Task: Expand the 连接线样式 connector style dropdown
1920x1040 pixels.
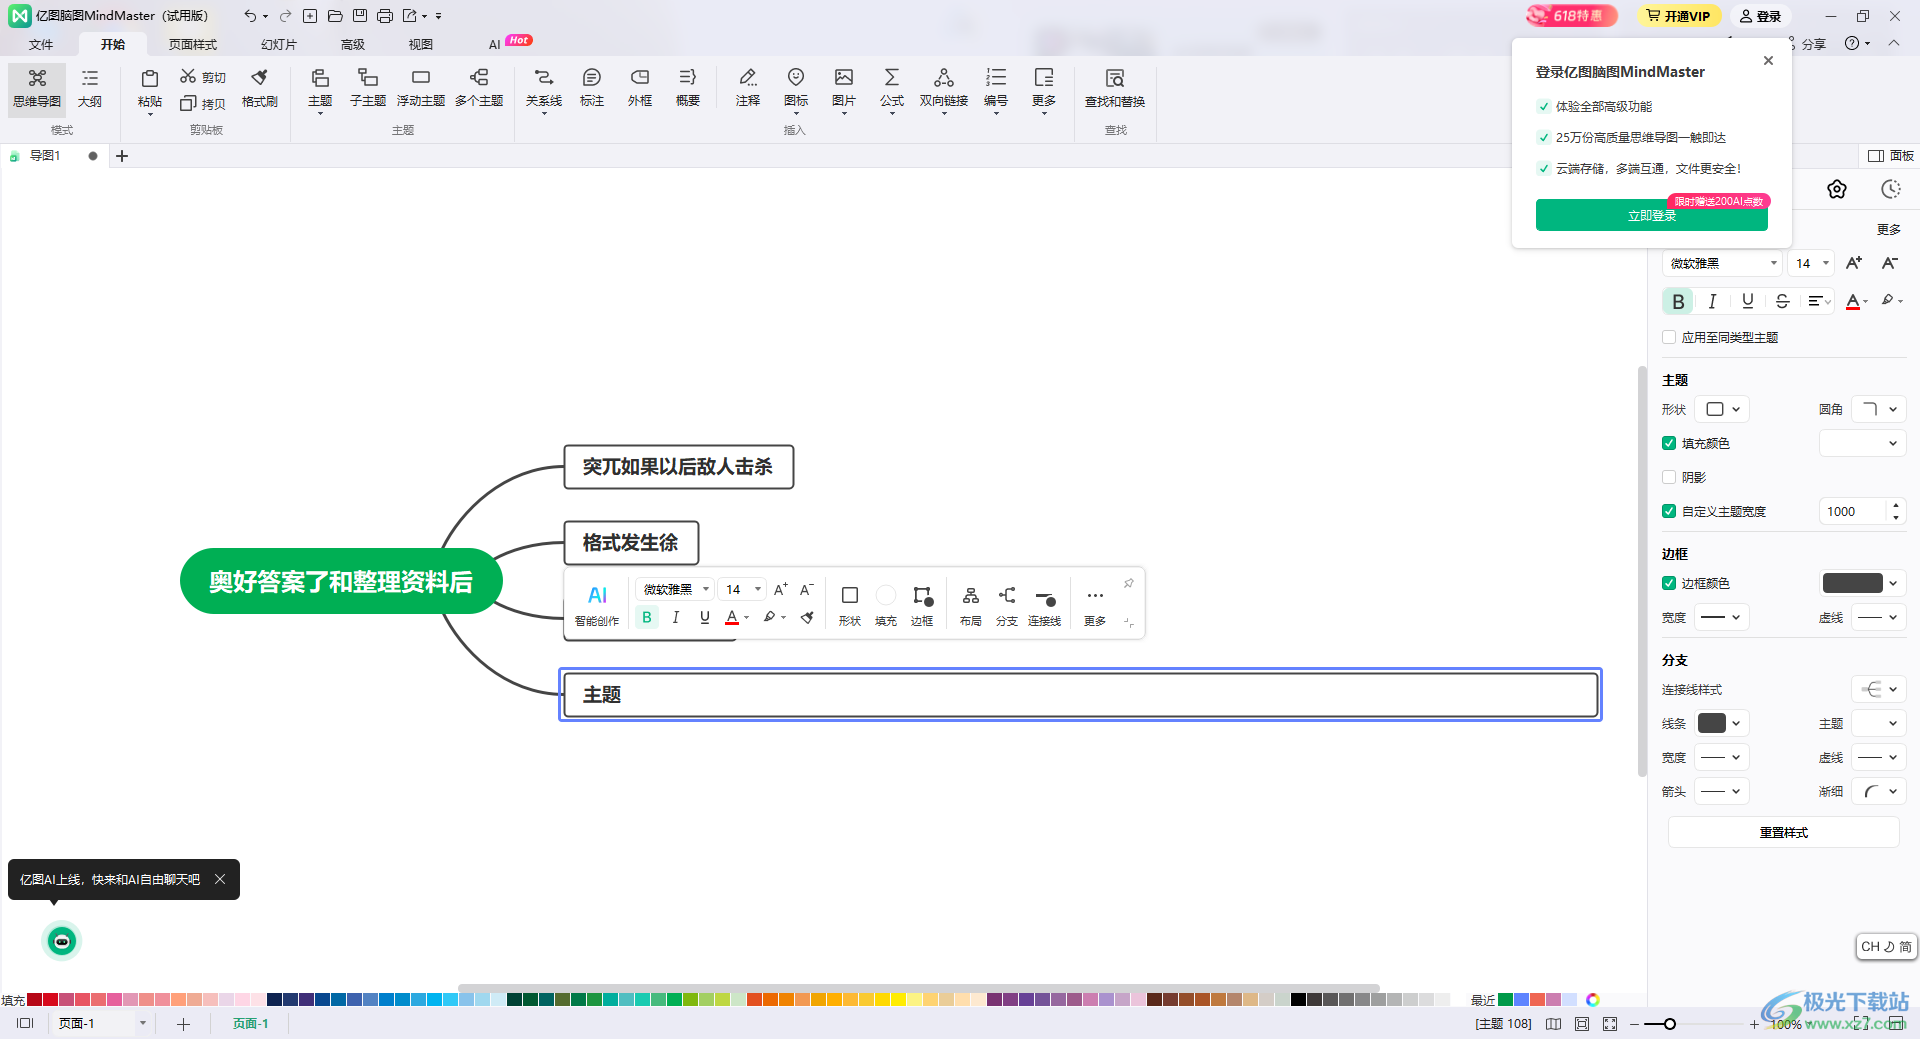Action: [1878, 689]
